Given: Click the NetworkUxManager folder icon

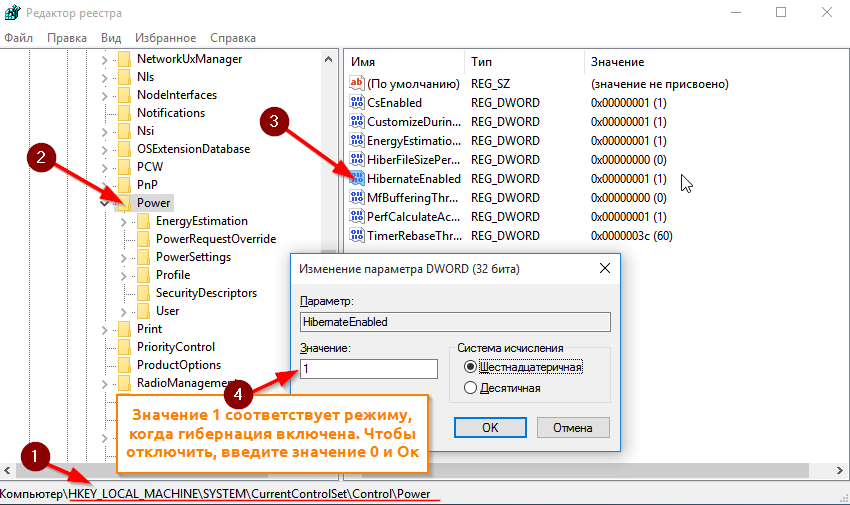Looking at the screenshot, I should point(125,59).
